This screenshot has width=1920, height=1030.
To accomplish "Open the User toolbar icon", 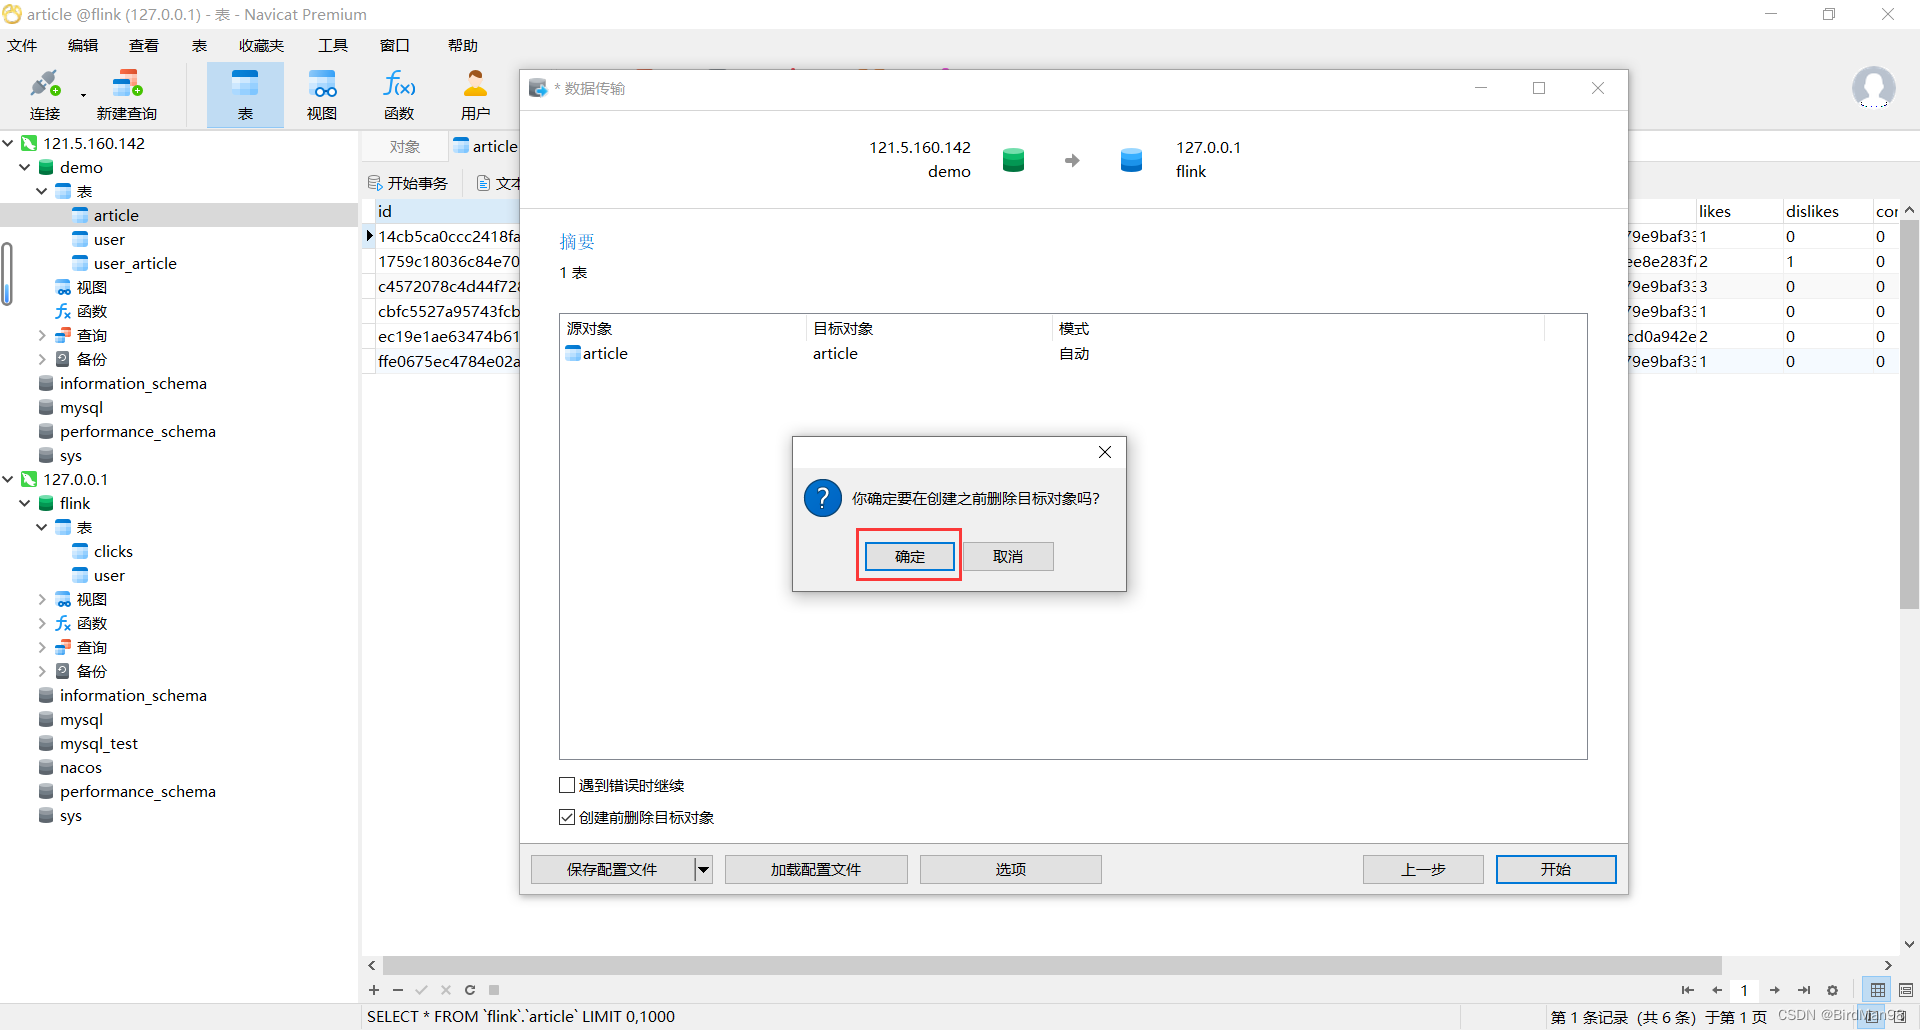I will pos(476,95).
